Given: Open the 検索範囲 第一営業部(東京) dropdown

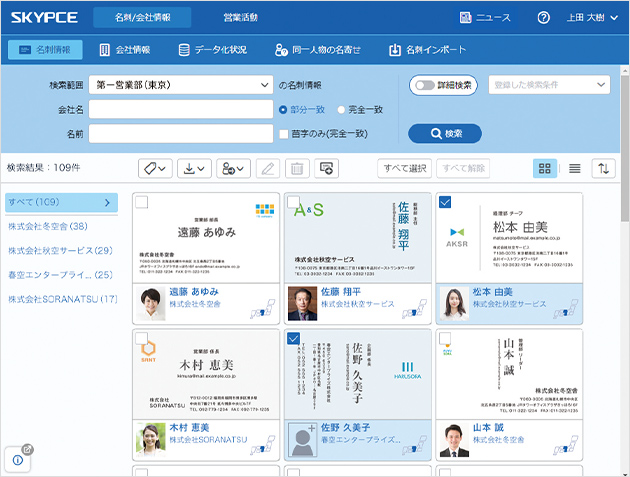Looking at the screenshot, I should point(181,85).
